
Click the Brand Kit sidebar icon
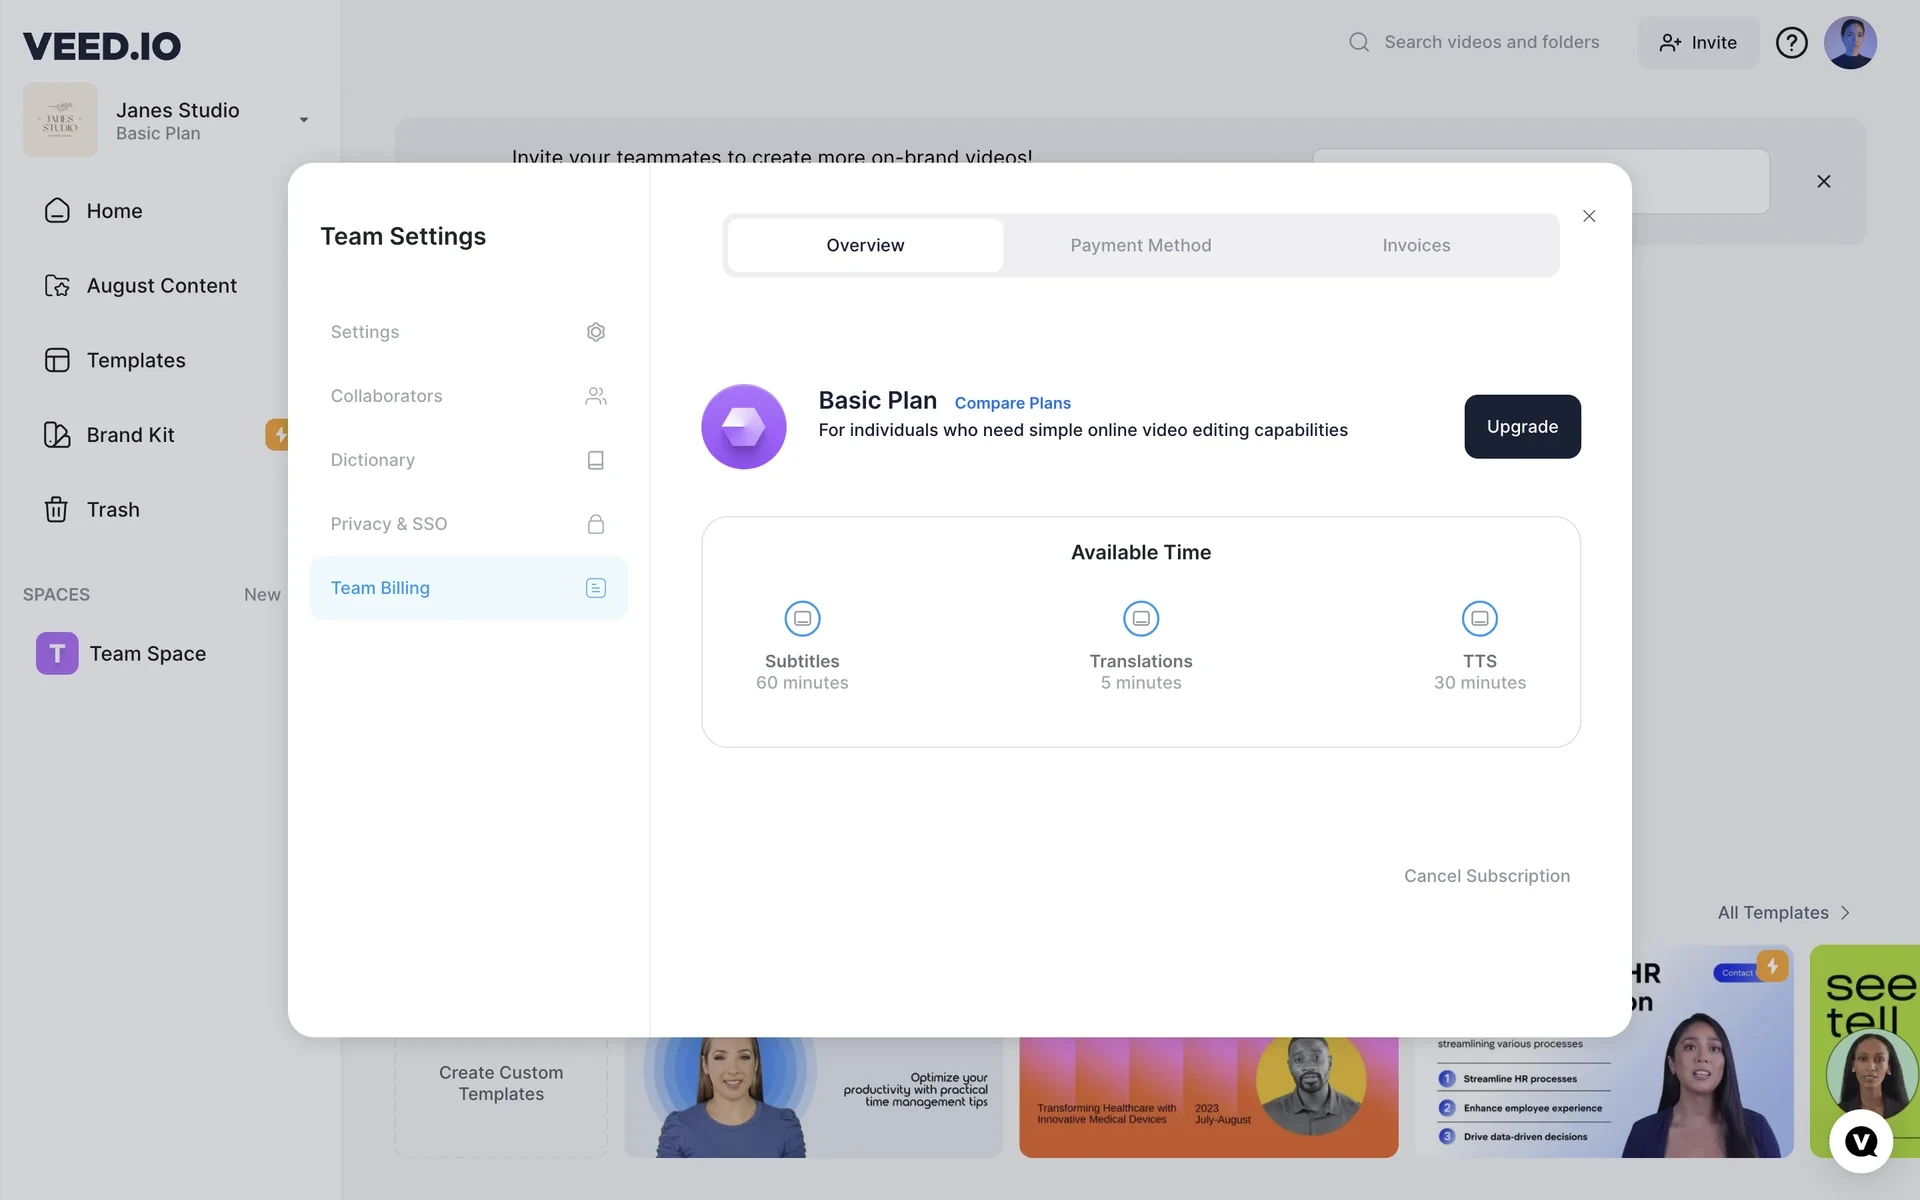pyautogui.click(x=57, y=435)
